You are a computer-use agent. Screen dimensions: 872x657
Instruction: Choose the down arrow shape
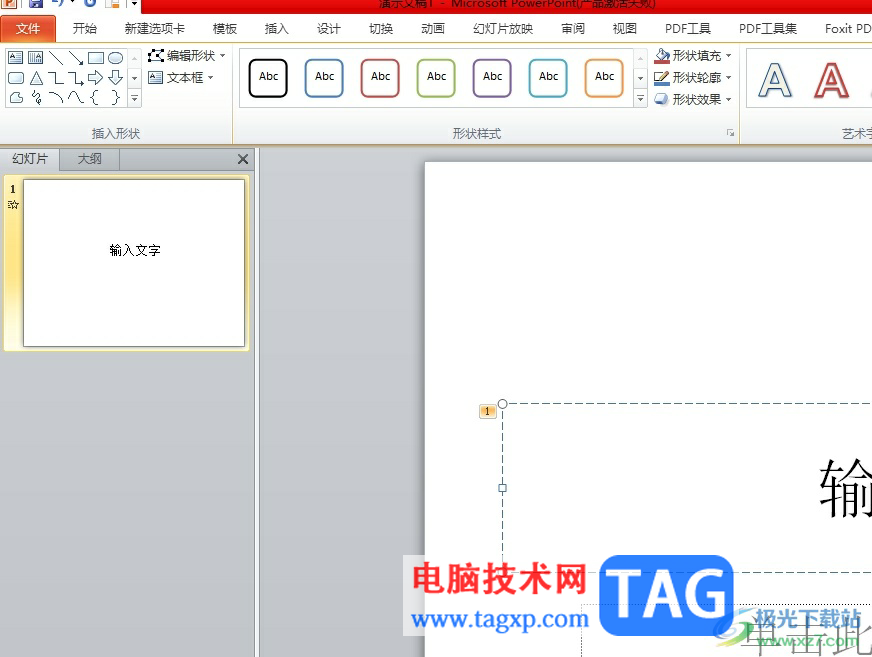pos(116,78)
